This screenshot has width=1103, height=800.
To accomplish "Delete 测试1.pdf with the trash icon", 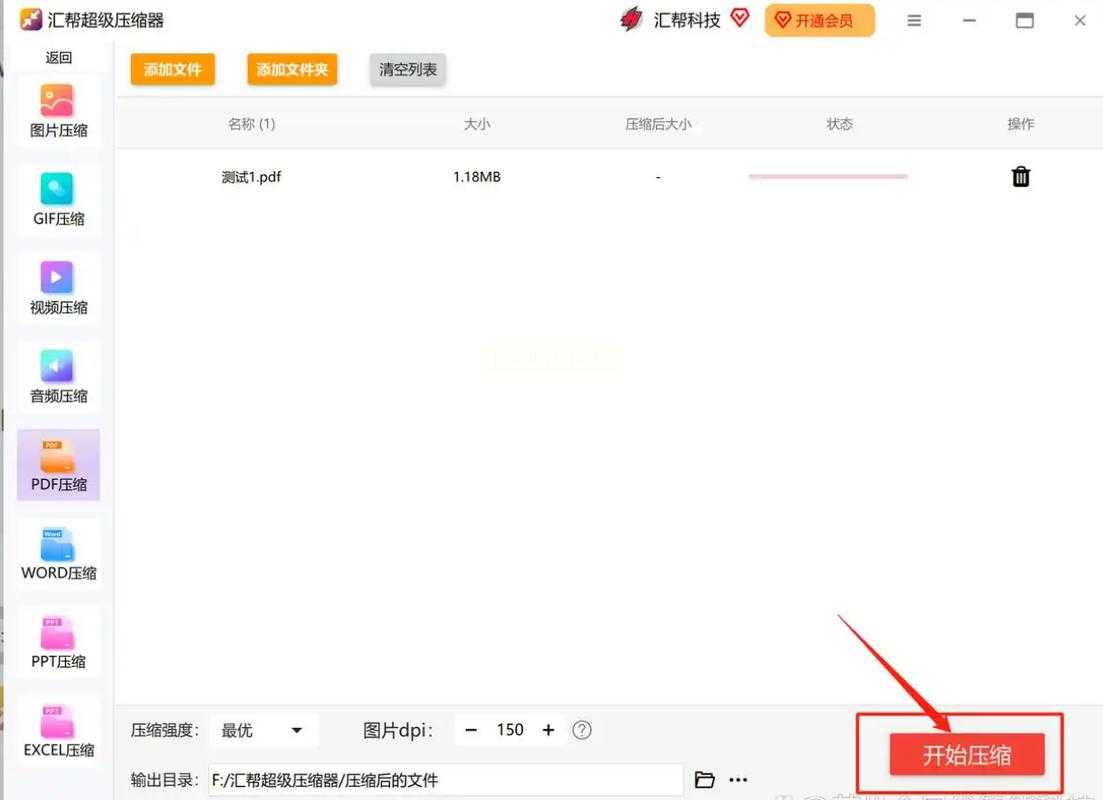I will pyautogui.click(x=1020, y=176).
